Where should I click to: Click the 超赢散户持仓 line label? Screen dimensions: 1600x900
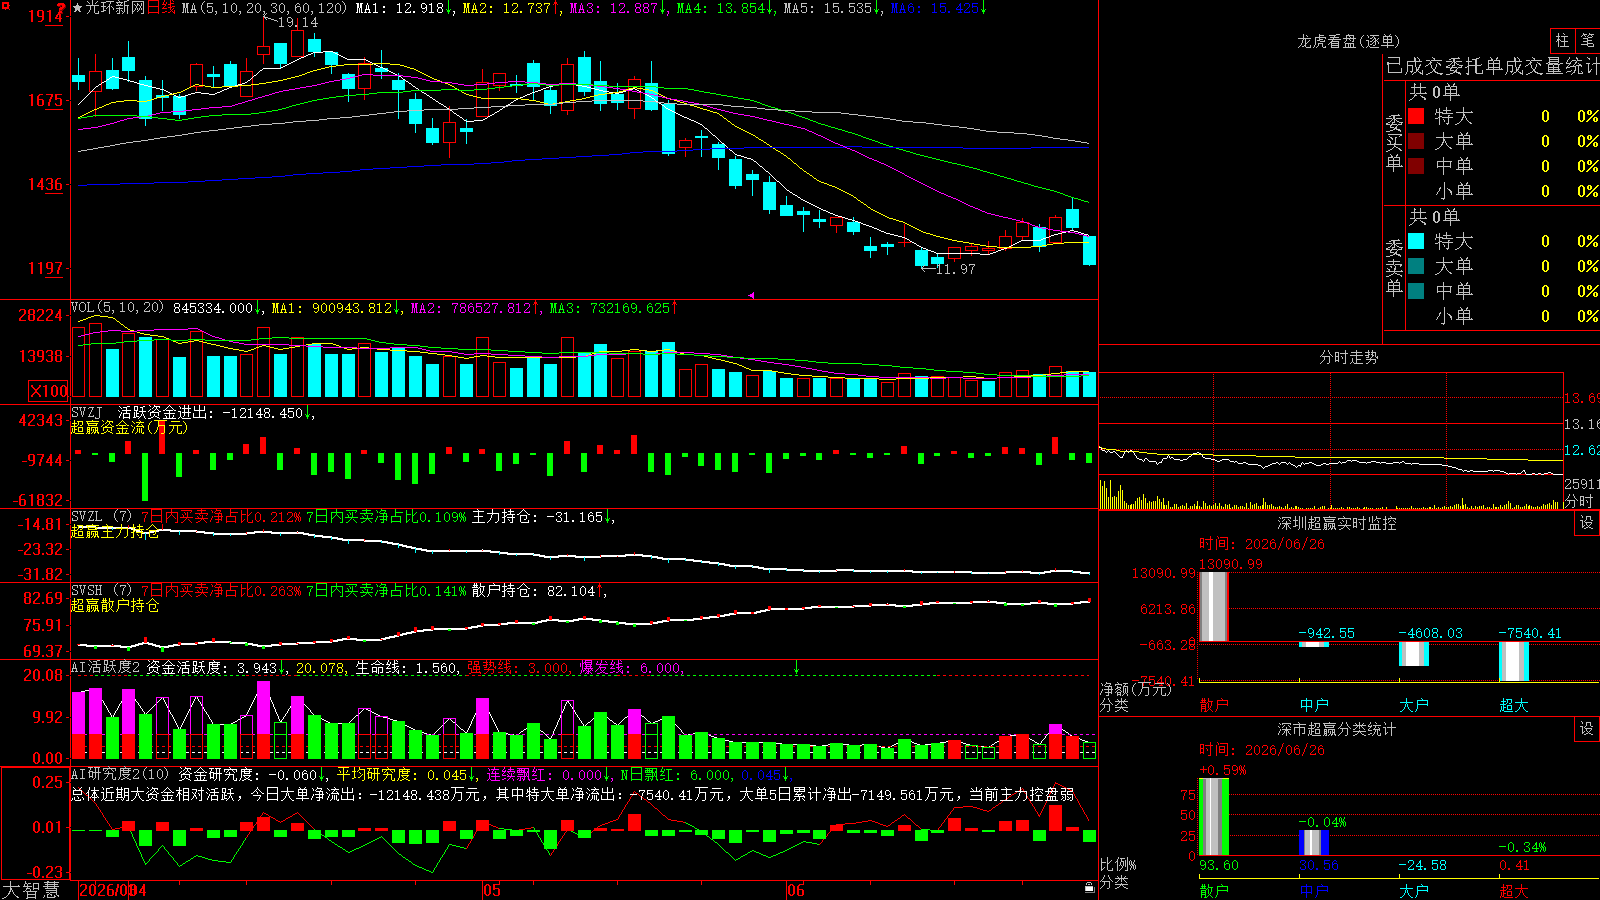(x=115, y=606)
